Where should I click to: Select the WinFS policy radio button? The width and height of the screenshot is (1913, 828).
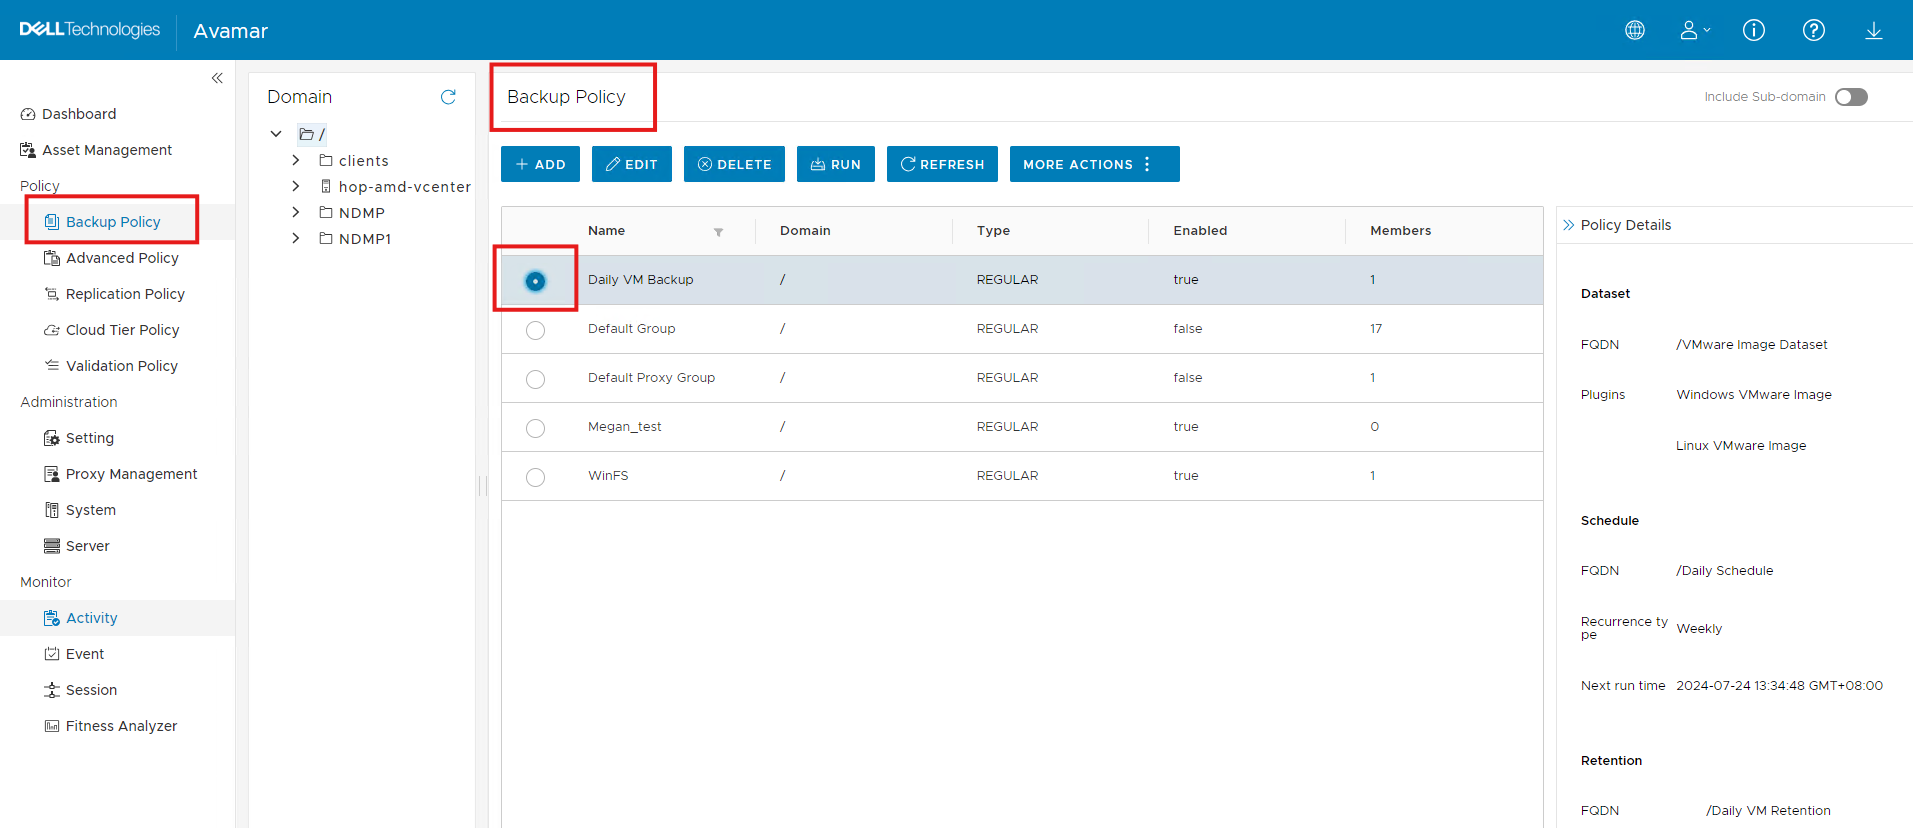[x=536, y=477]
